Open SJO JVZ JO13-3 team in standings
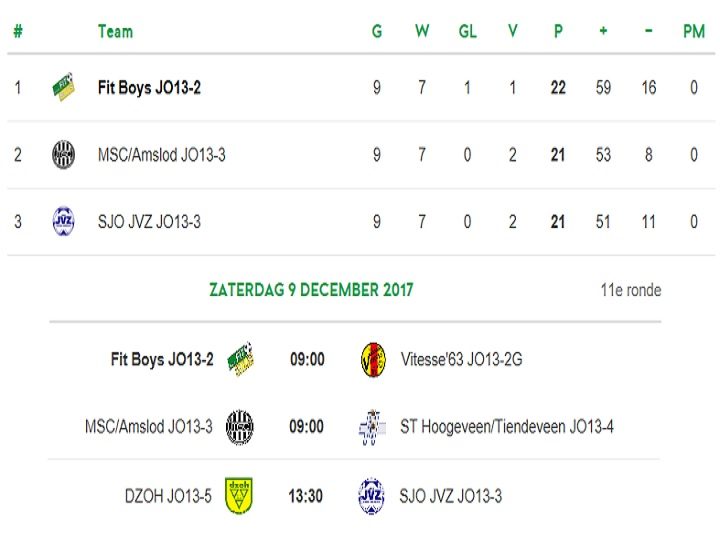The width and height of the screenshot is (720, 540). 149,222
